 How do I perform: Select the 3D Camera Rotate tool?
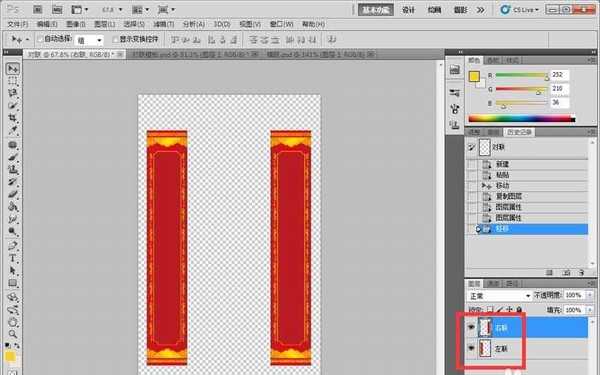coord(13,310)
